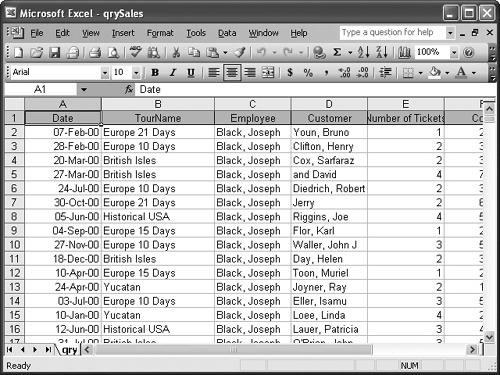Open the Edit menu

pyautogui.click(x=62, y=33)
